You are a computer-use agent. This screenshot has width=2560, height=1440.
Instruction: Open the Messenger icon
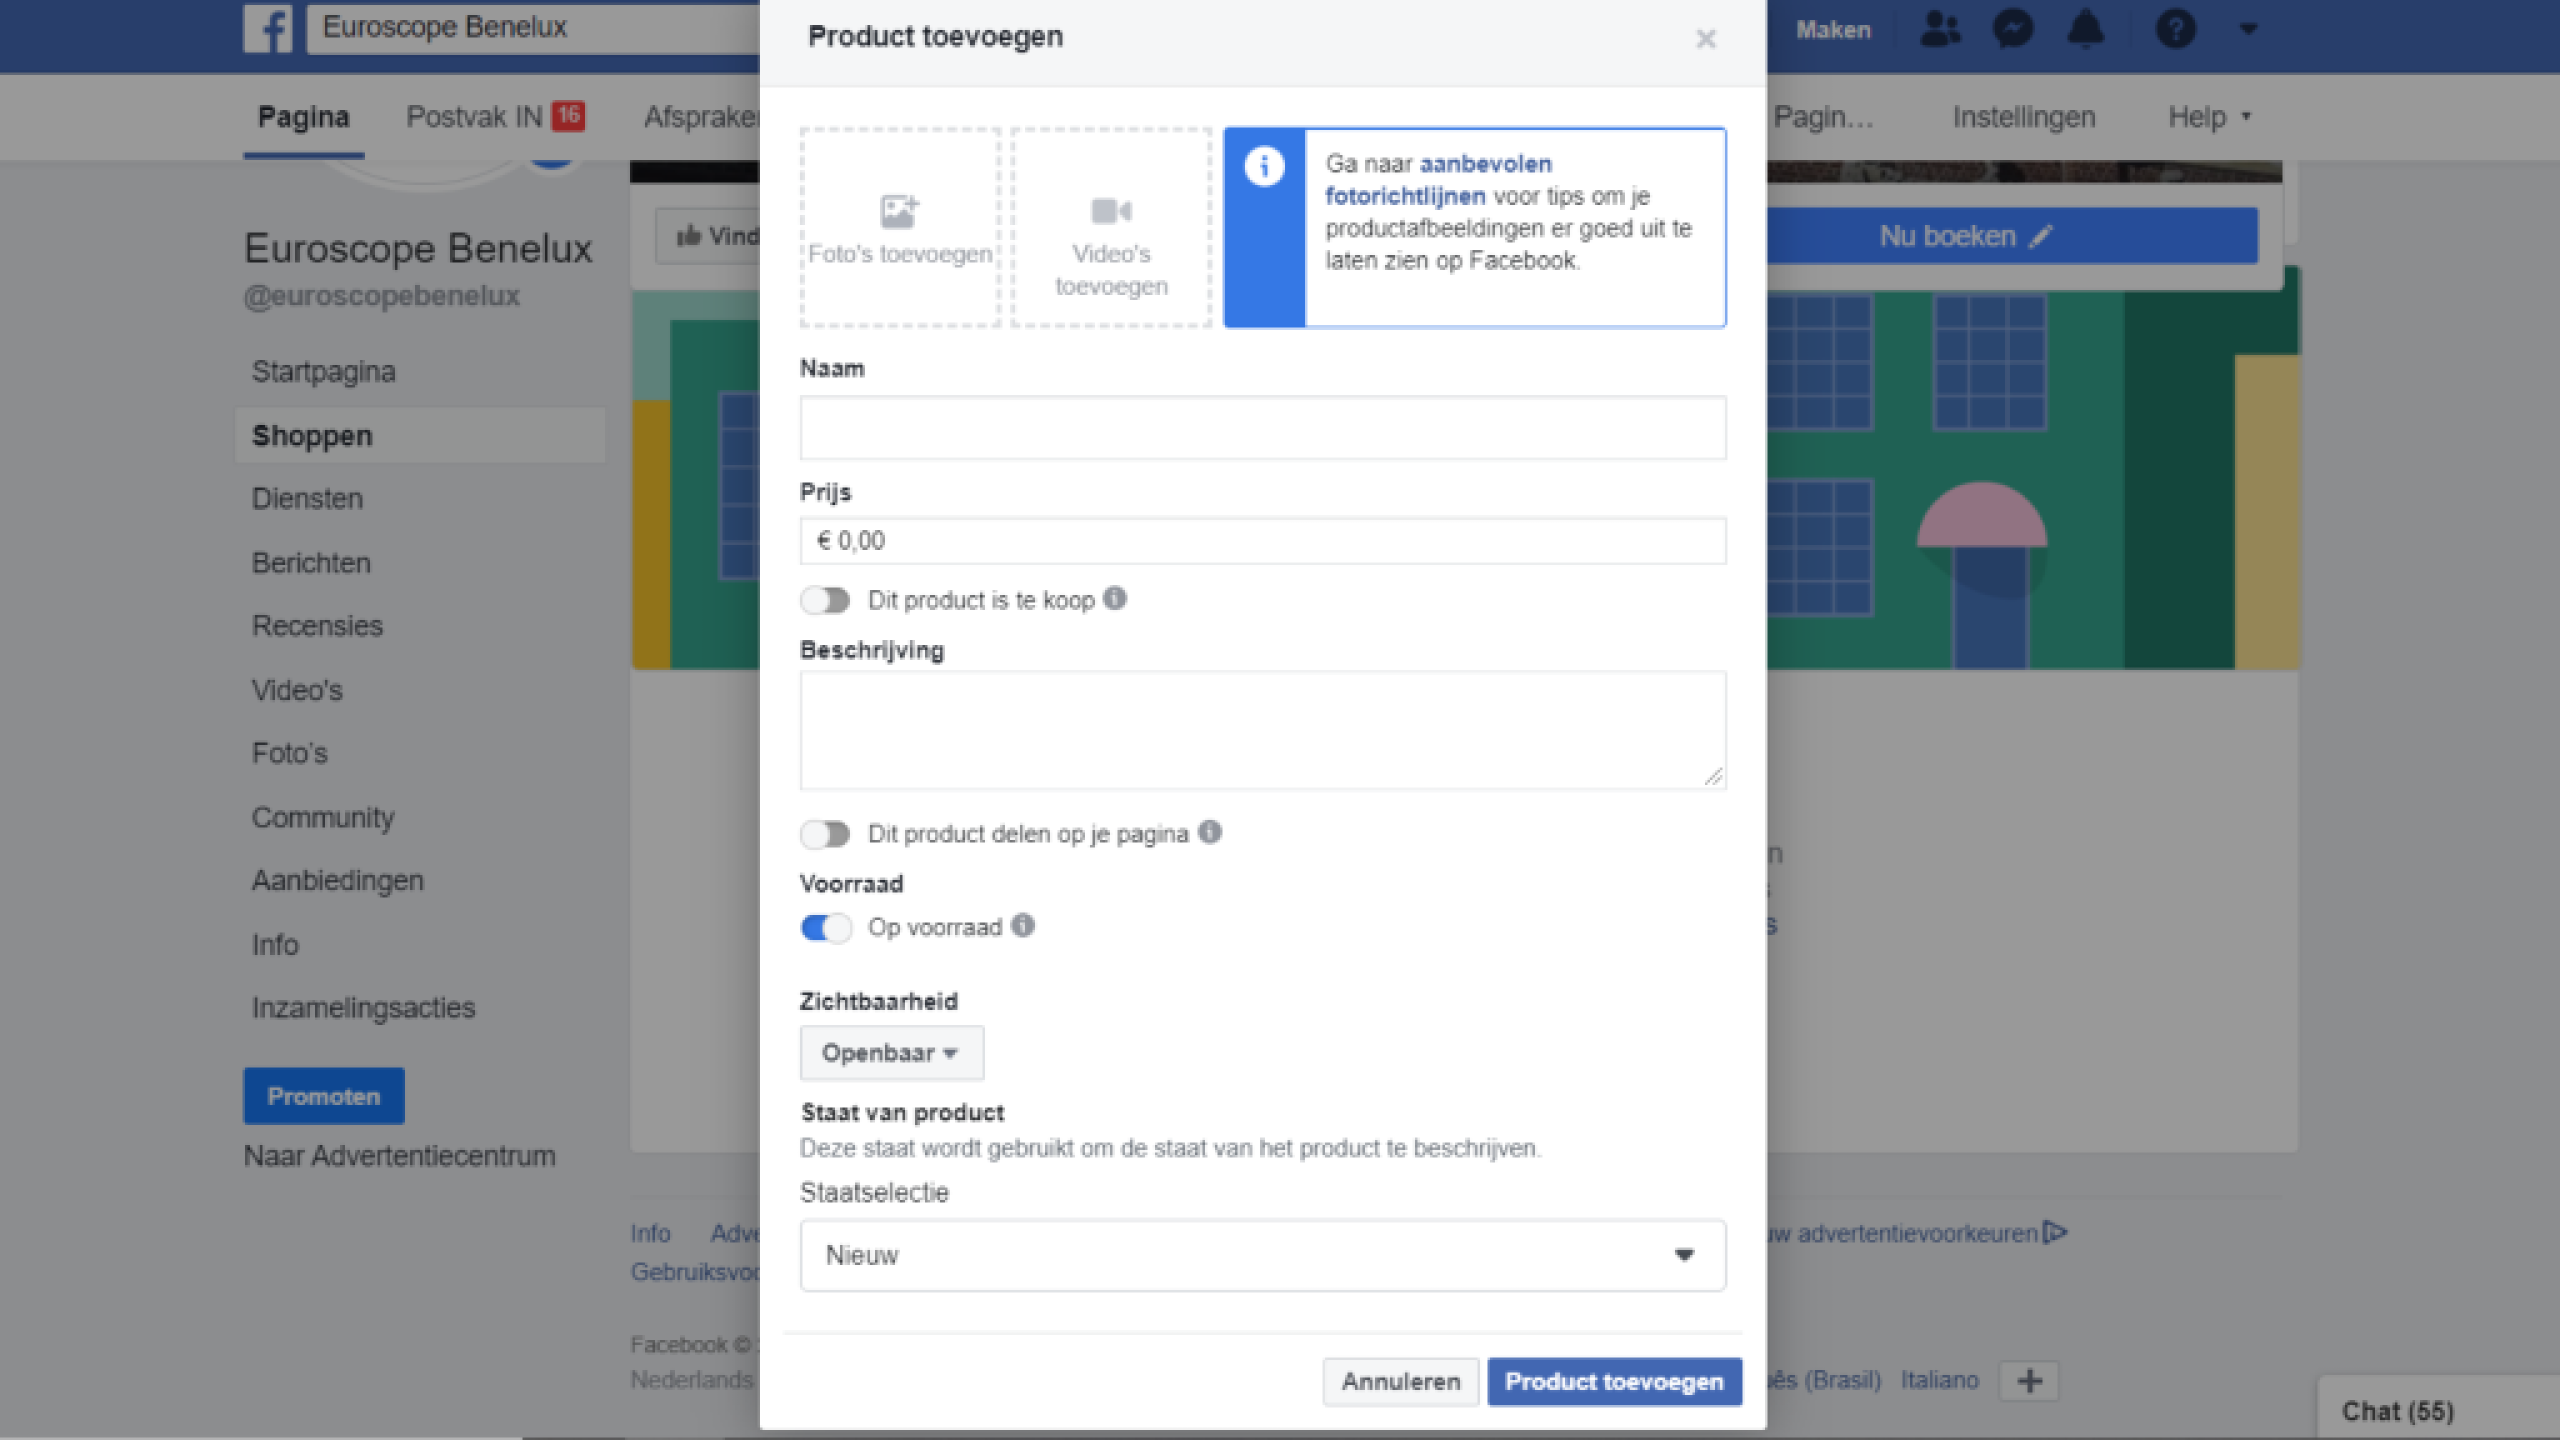2013,29
